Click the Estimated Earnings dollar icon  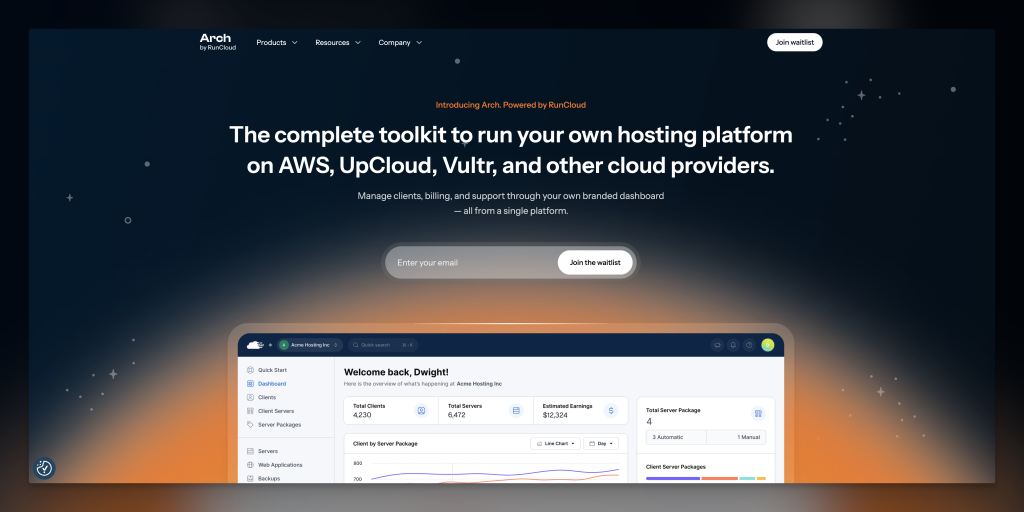[x=611, y=410]
